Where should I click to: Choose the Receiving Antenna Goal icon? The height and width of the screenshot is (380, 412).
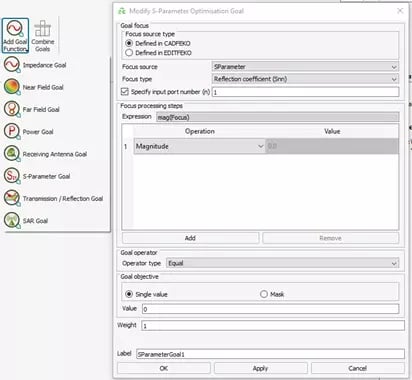coord(12,154)
